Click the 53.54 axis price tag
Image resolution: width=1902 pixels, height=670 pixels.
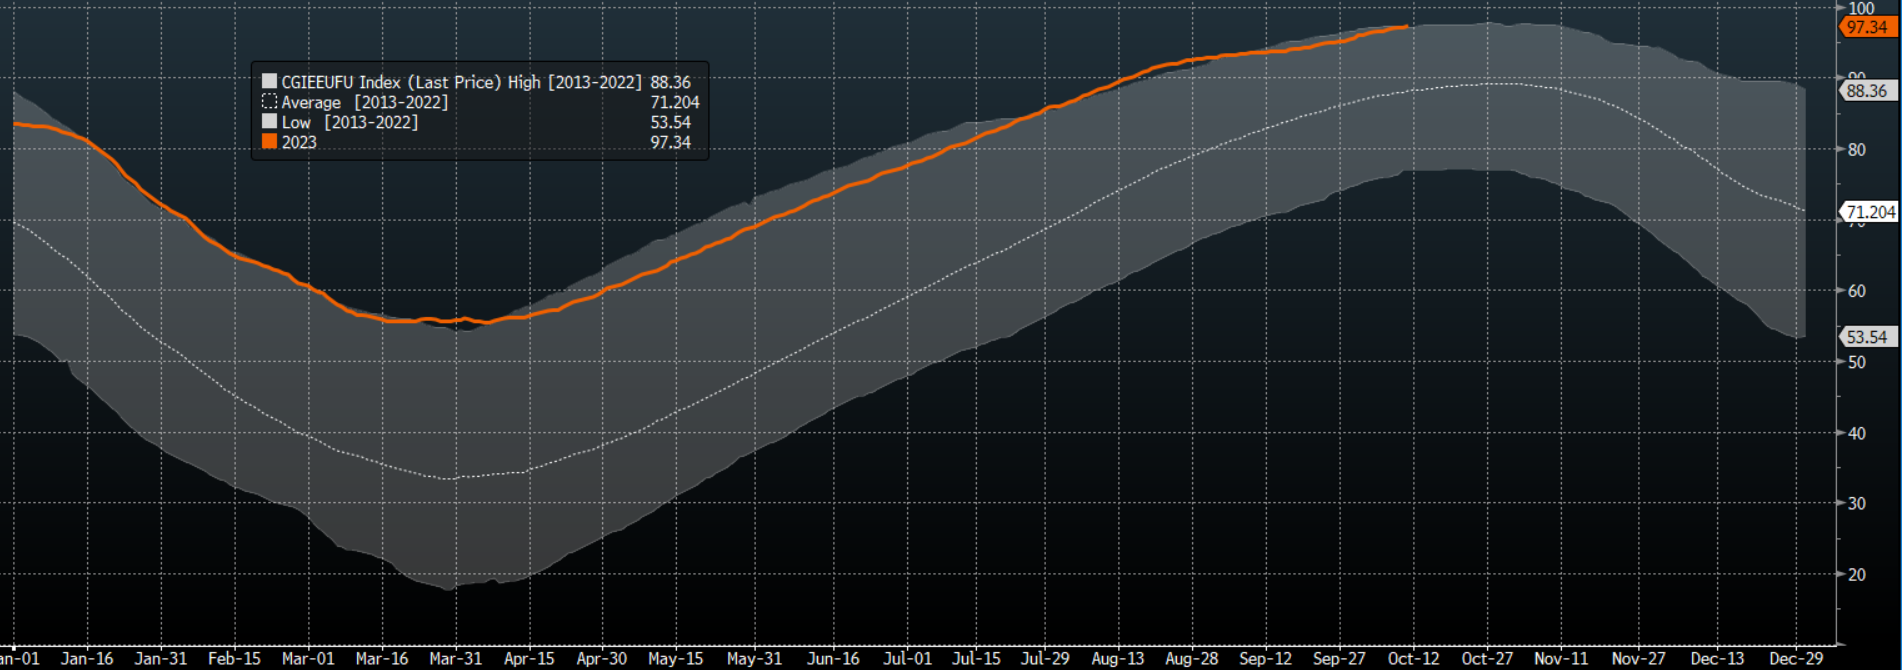pos(1866,337)
